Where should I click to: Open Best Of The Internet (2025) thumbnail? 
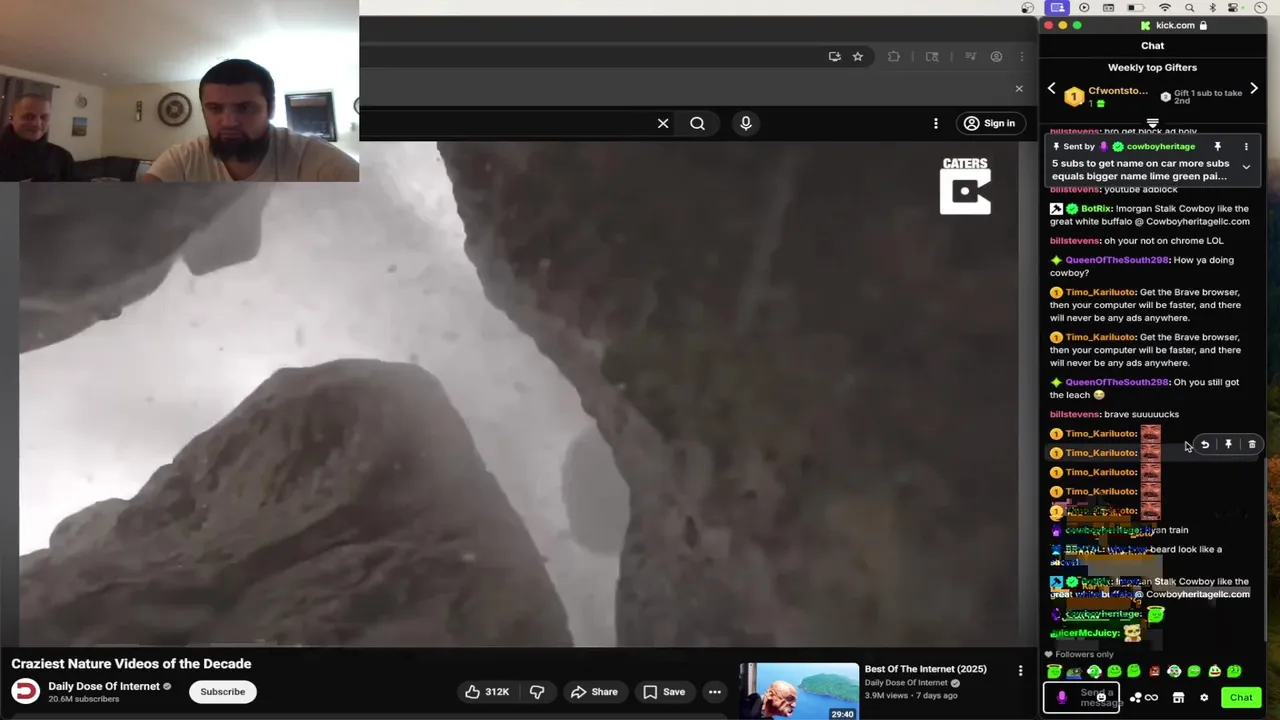click(x=799, y=691)
